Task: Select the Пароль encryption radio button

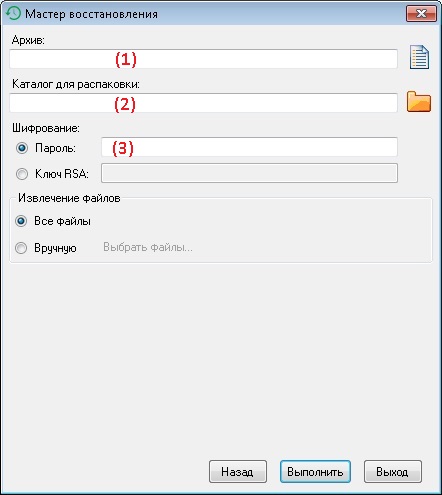Action: click(22, 148)
